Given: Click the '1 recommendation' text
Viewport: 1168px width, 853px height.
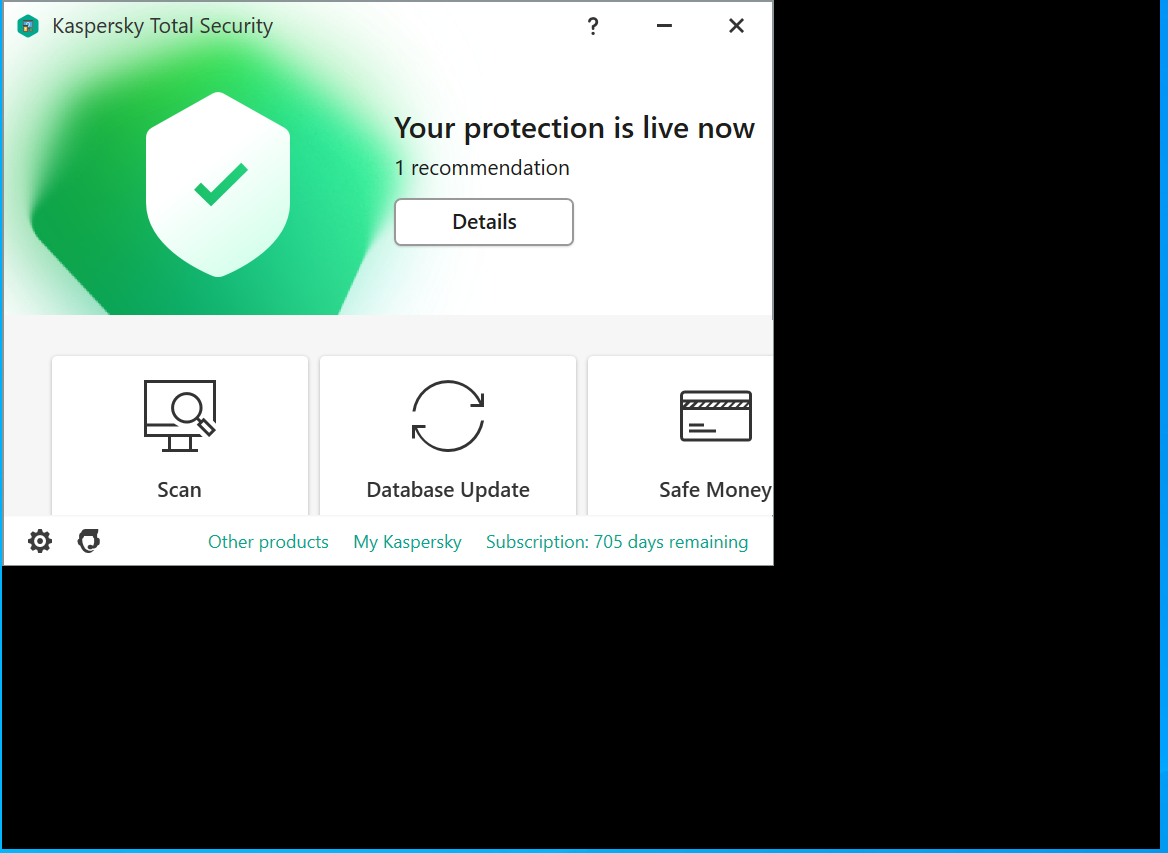Looking at the screenshot, I should point(482,168).
